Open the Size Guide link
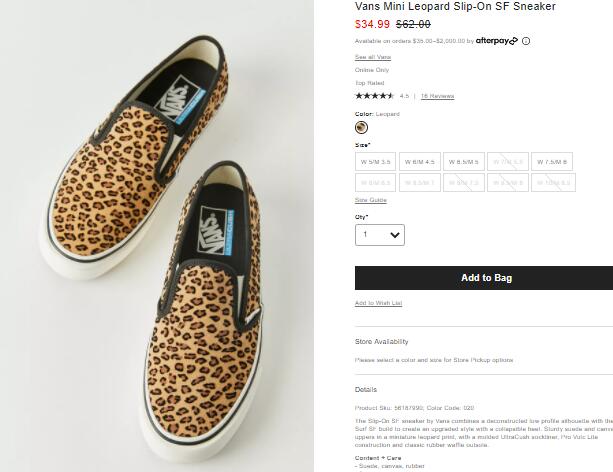Viewport: 613px width, 472px height. coord(370,200)
